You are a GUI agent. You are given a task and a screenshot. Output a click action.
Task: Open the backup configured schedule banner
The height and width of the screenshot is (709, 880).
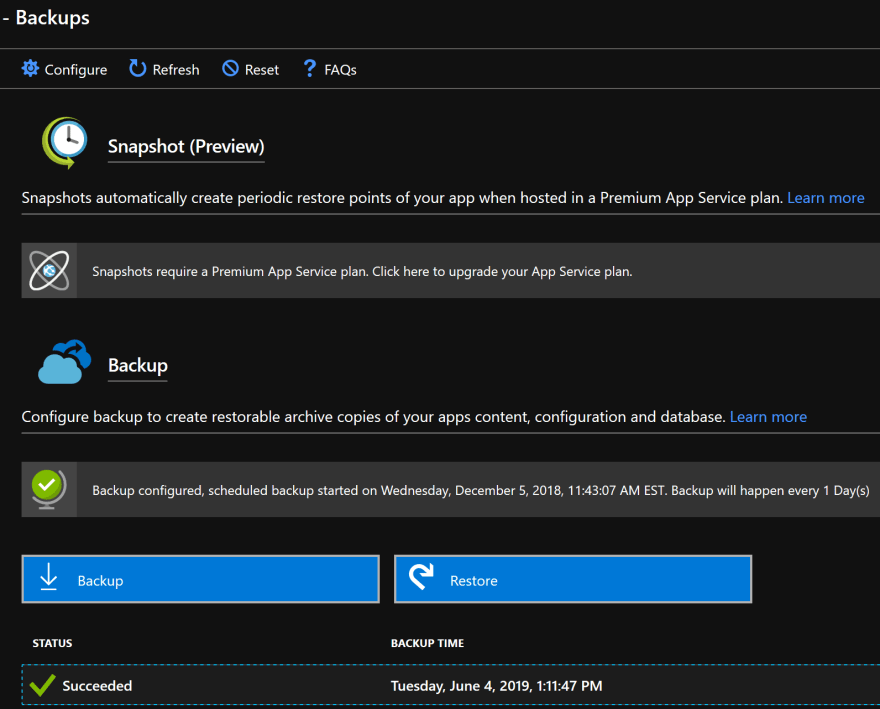451,490
